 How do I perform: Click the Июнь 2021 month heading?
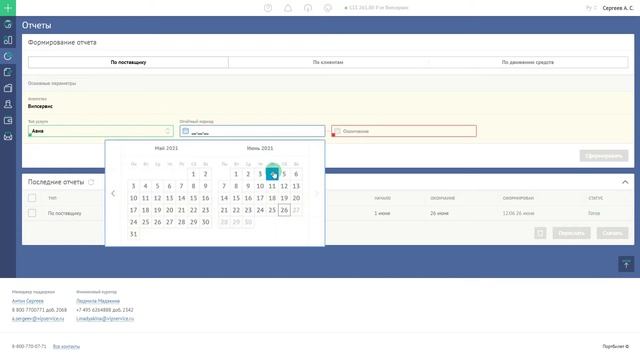click(x=260, y=148)
